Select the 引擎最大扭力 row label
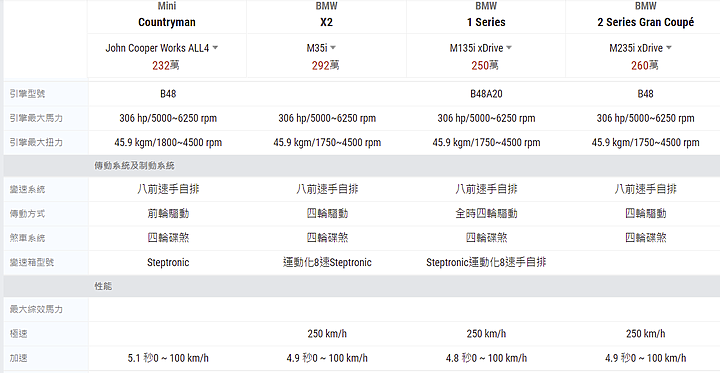Screen dimensions: 720x373 coord(36,142)
